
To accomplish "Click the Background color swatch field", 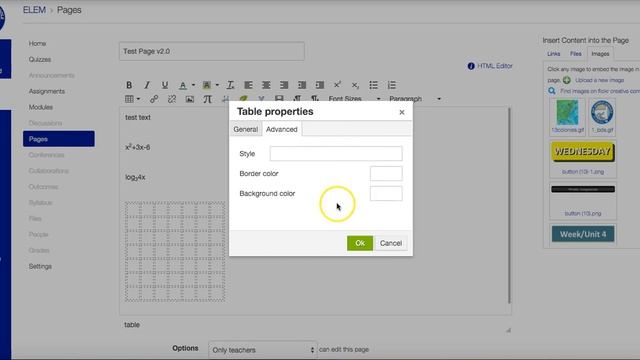I will click(x=386, y=193).
